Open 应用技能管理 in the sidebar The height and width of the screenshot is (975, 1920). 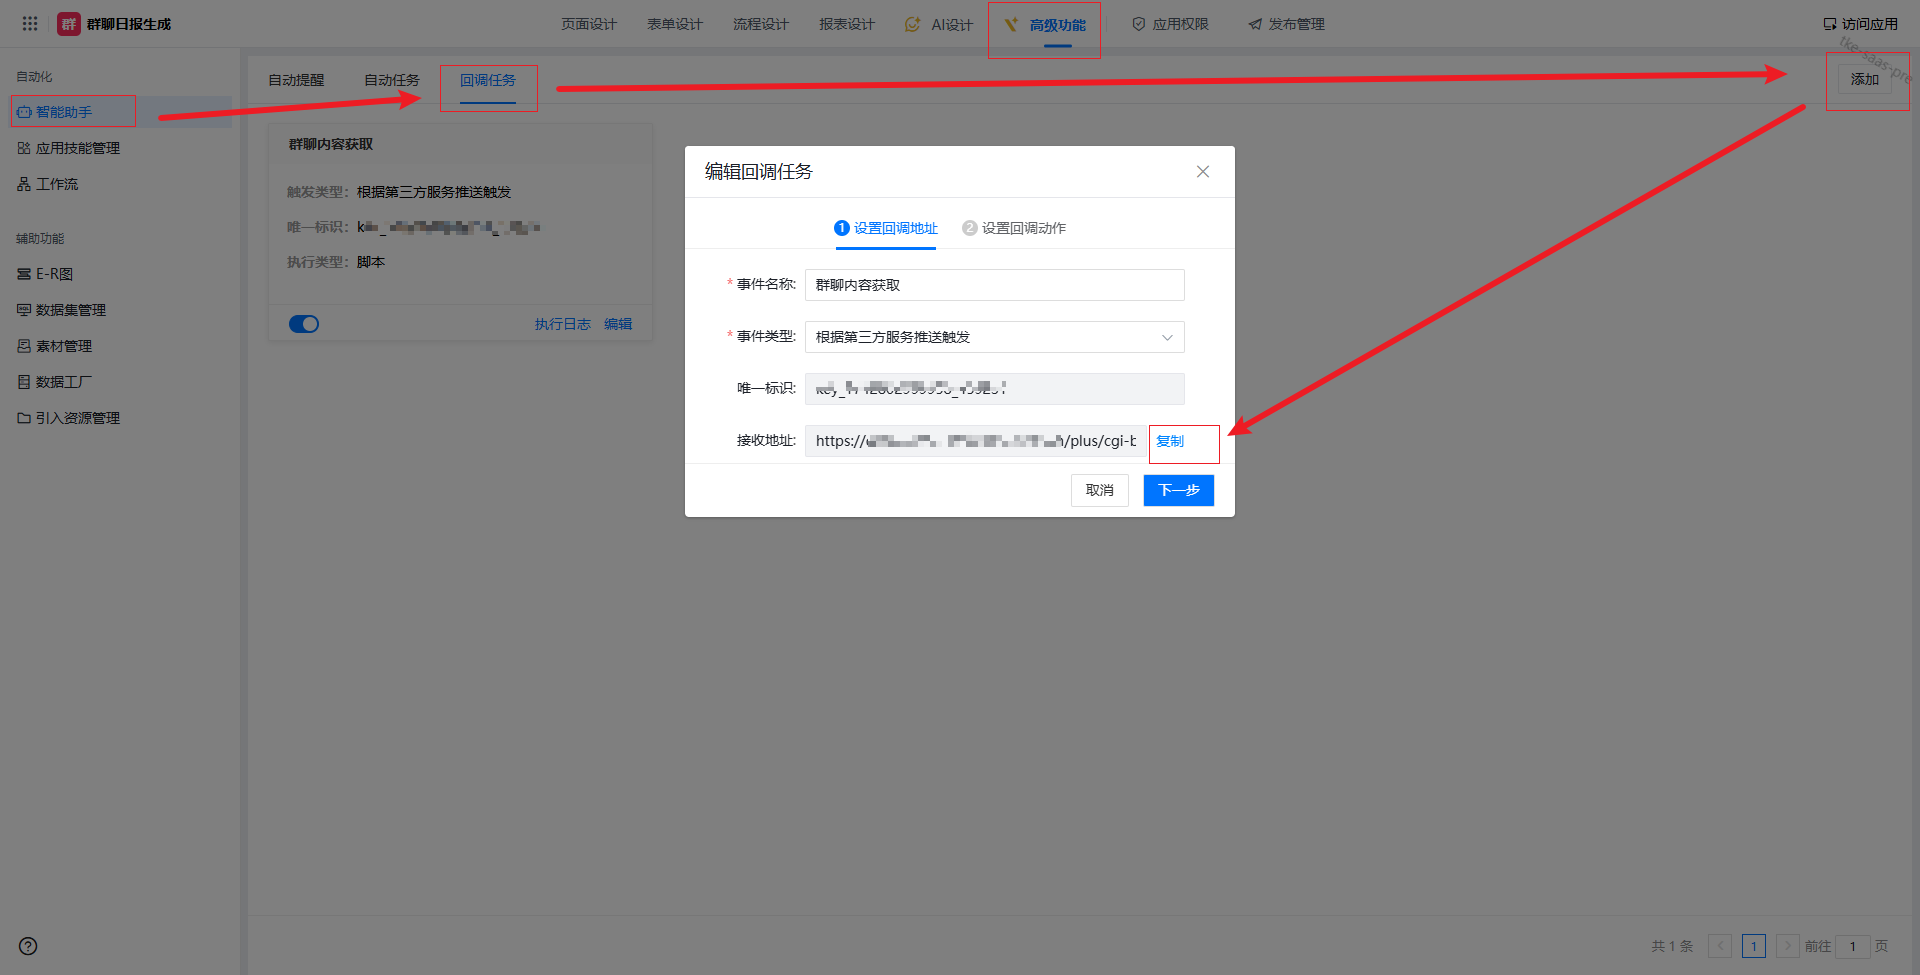coord(77,148)
